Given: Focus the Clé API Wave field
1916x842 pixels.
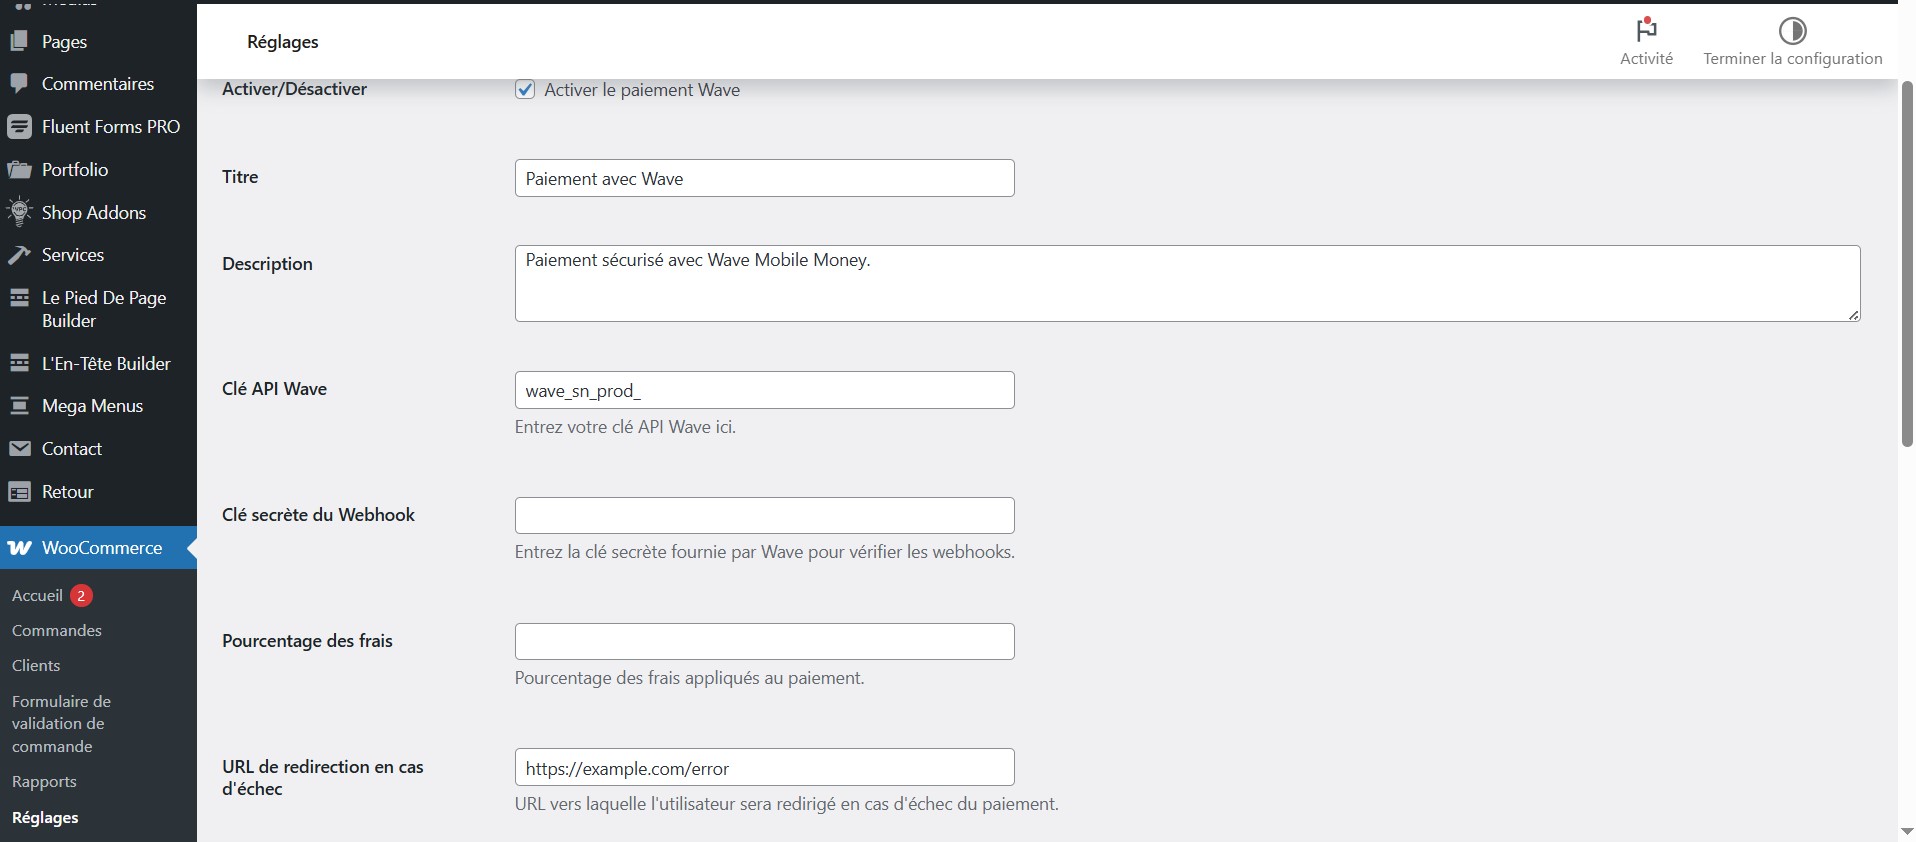Looking at the screenshot, I should [764, 391].
